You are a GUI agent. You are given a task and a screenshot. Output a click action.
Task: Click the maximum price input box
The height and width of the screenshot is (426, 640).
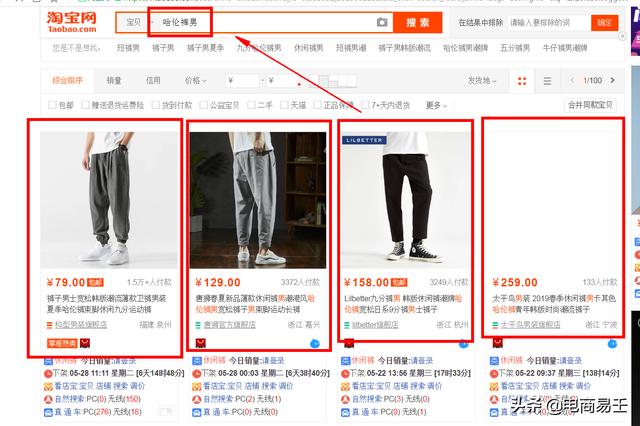284,81
